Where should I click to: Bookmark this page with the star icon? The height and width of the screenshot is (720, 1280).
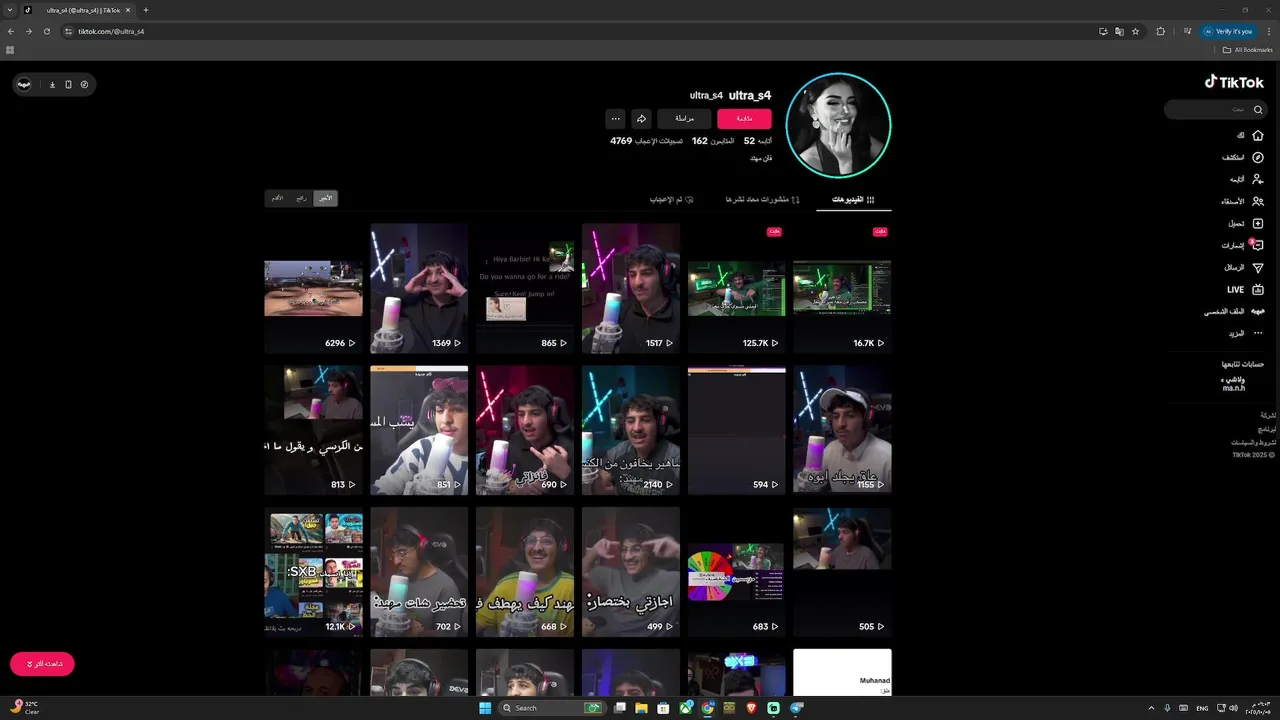(1135, 31)
